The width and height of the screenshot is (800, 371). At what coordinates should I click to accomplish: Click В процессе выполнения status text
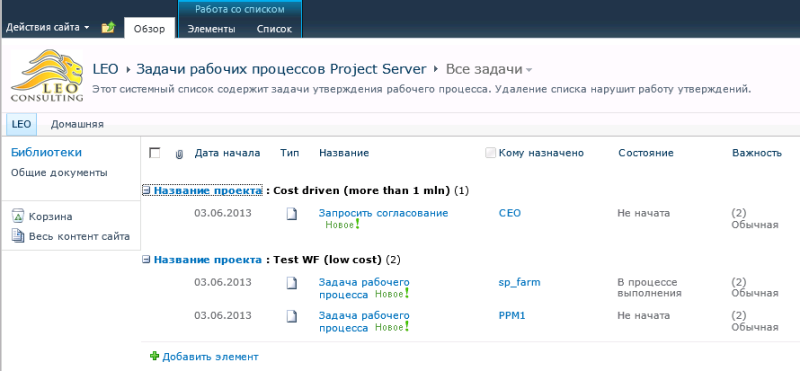click(649, 288)
